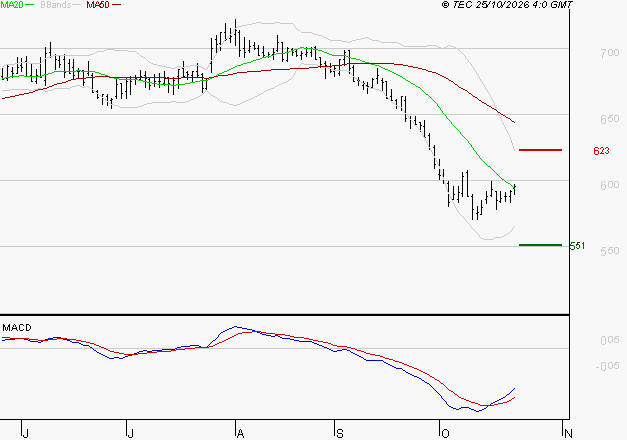Click the green support line at 551
627x440 pixels.
click(540, 245)
